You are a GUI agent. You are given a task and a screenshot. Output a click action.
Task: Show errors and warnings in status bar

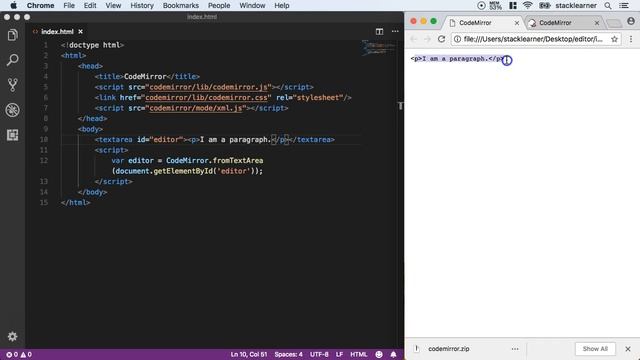pos(19,355)
